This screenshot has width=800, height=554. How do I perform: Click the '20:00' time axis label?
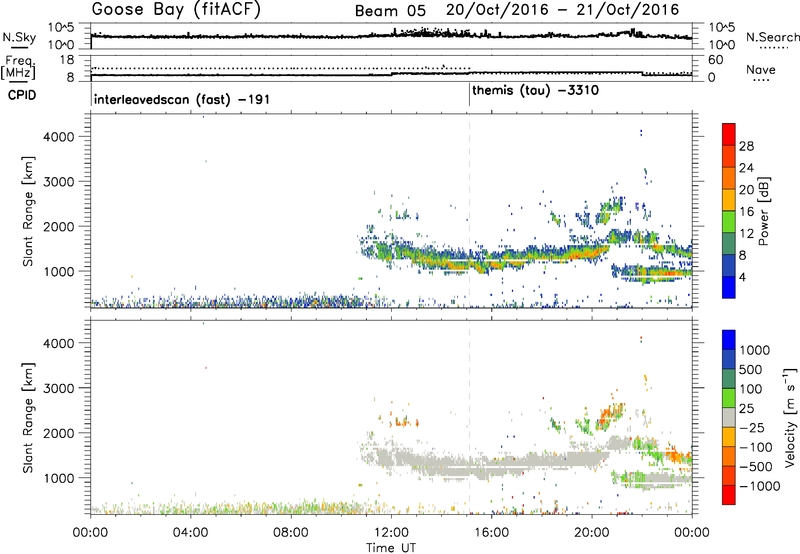[592, 533]
